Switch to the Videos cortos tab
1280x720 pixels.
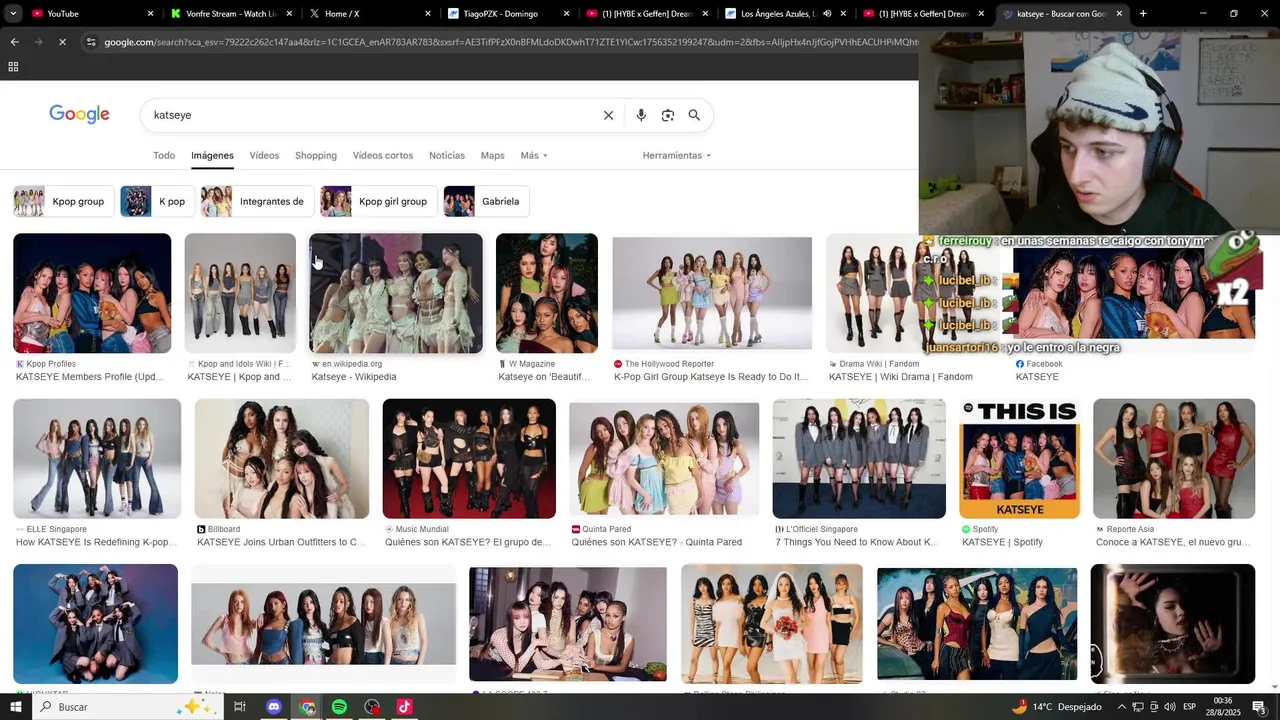click(383, 155)
